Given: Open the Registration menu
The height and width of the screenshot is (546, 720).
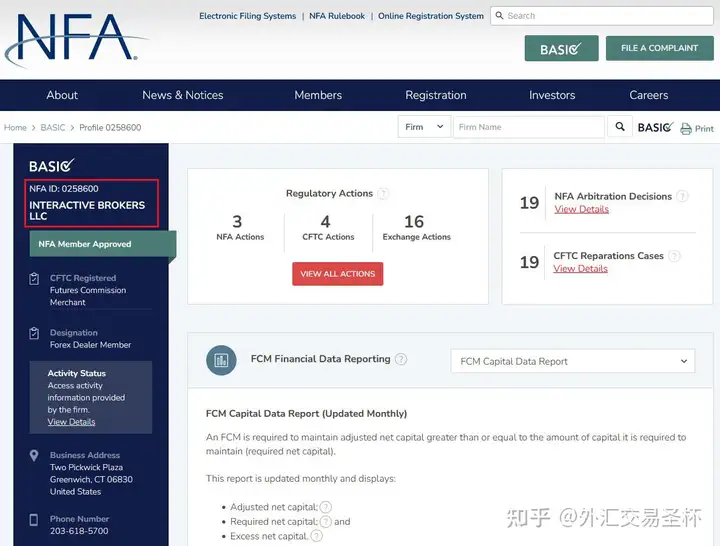Looking at the screenshot, I should (x=436, y=95).
